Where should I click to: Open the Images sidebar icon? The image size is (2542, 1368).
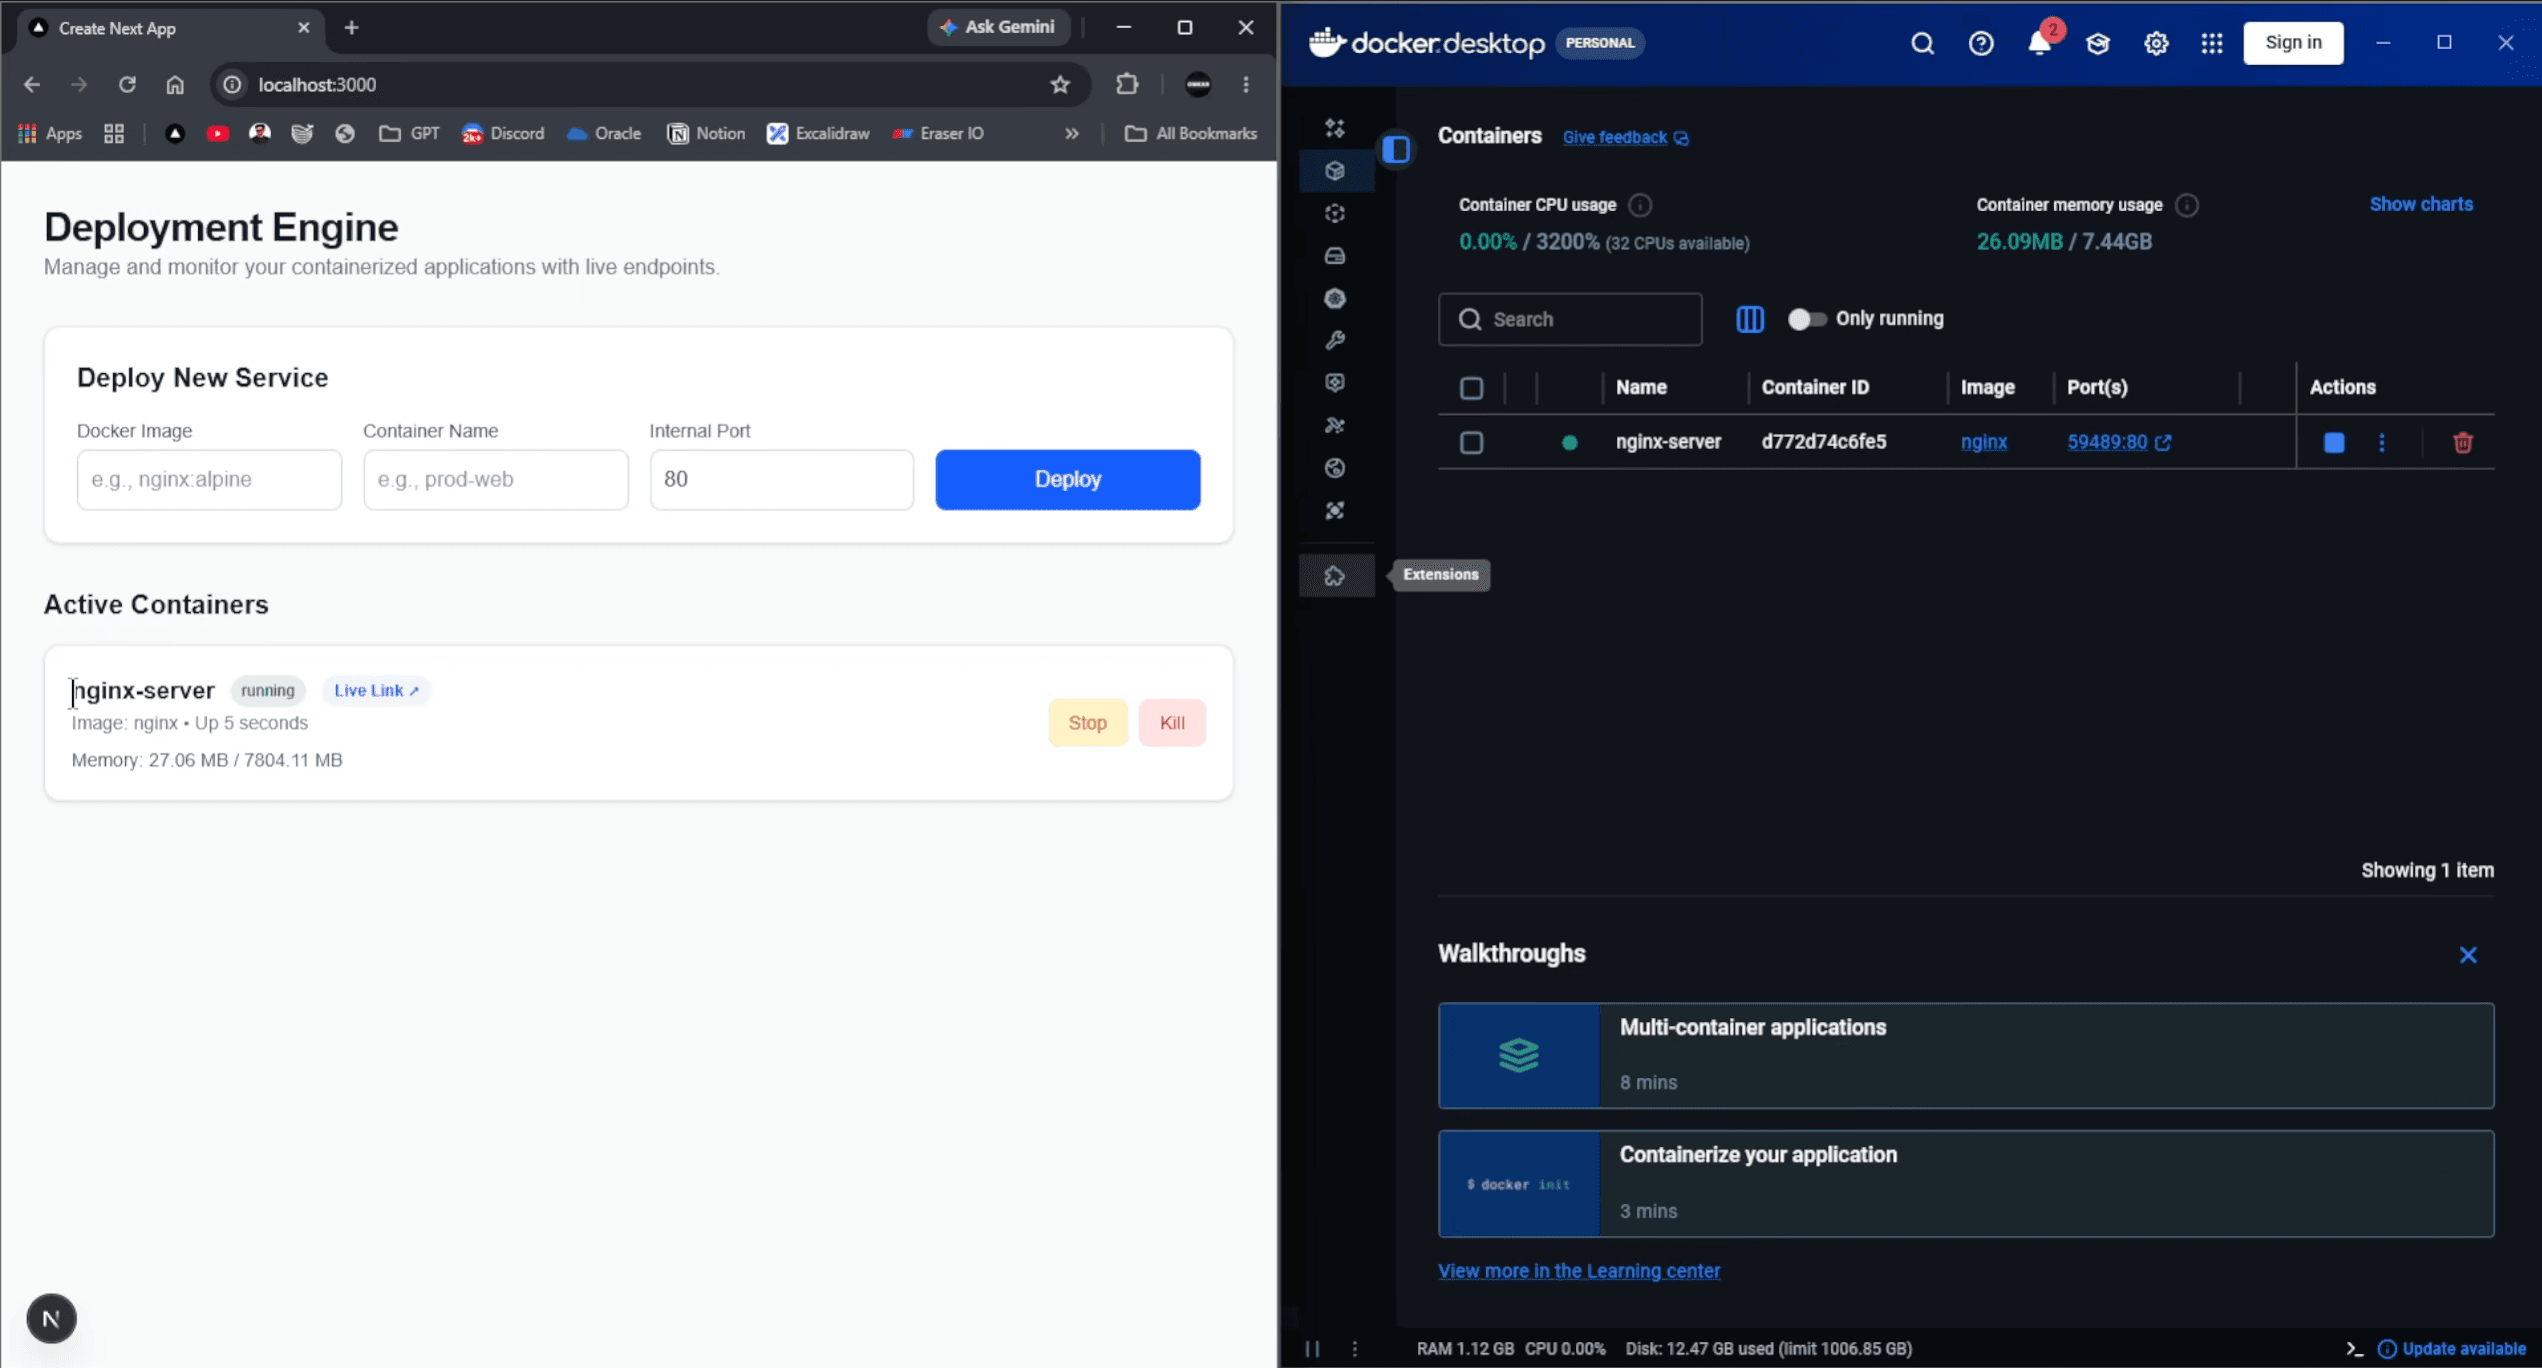pyautogui.click(x=1335, y=213)
